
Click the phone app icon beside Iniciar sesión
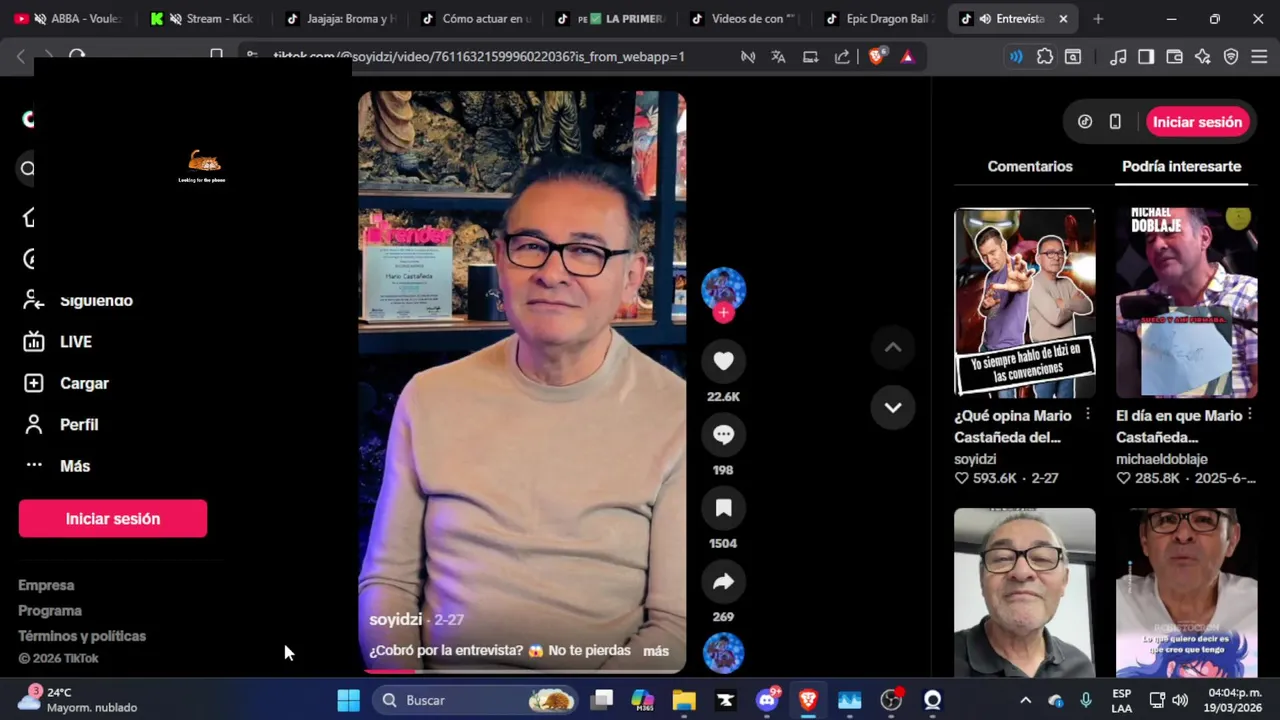[x=1115, y=122]
